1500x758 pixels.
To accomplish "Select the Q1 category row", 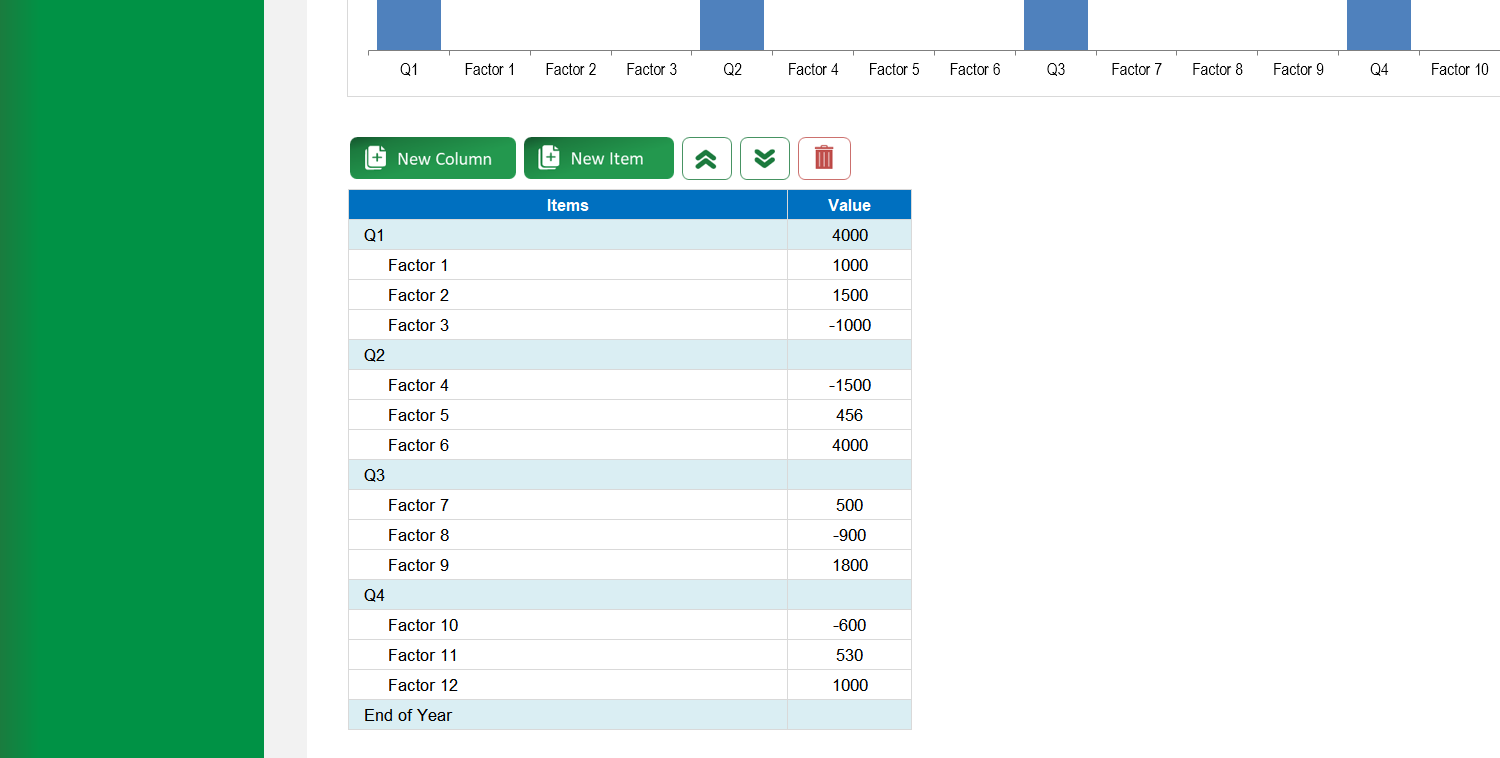I will click(x=500, y=234).
